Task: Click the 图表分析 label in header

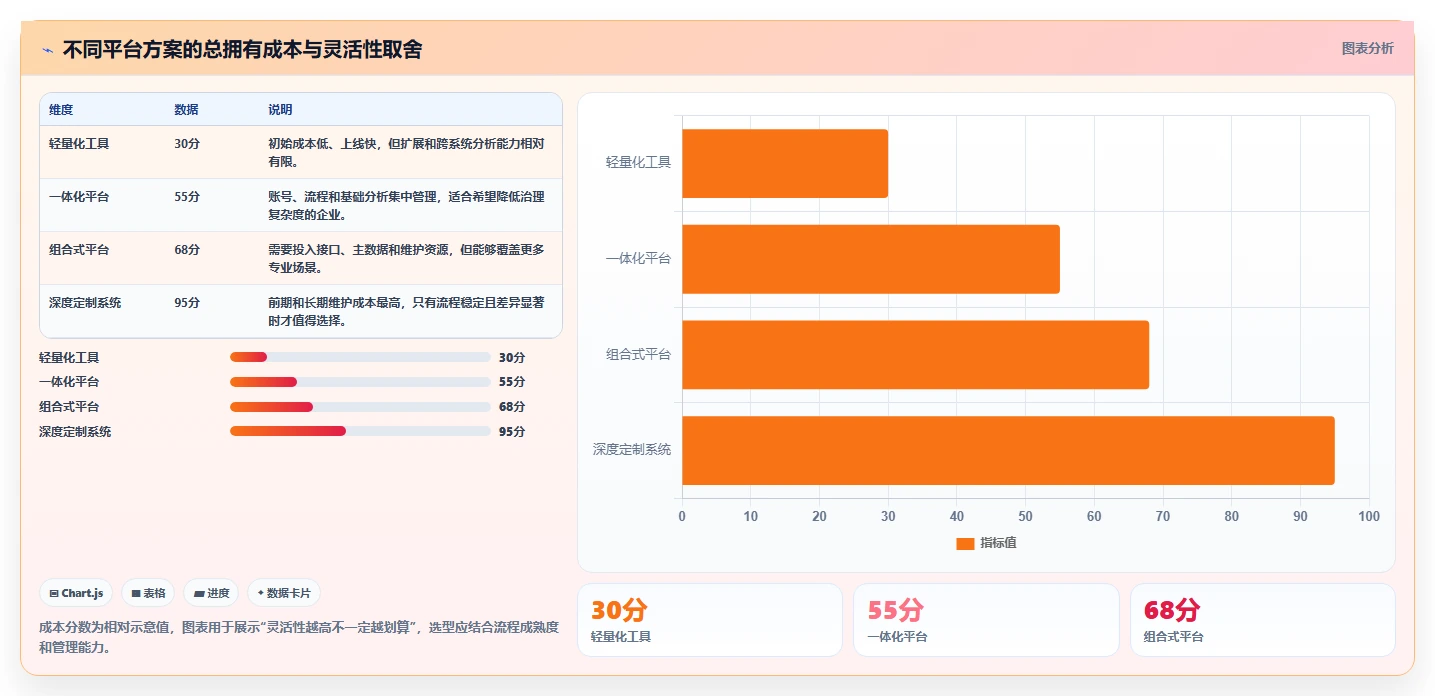Action: click(x=1367, y=48)
